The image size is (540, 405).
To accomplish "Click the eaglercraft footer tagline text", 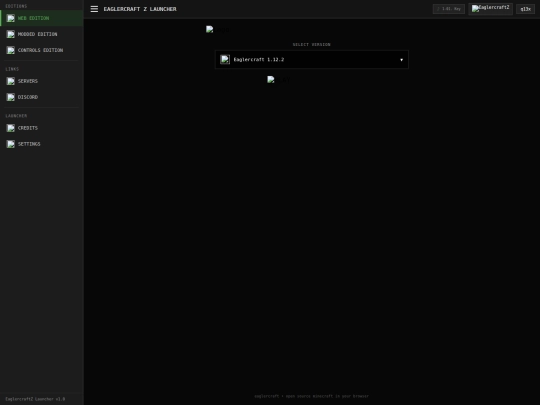I will (x=312, y=396).
